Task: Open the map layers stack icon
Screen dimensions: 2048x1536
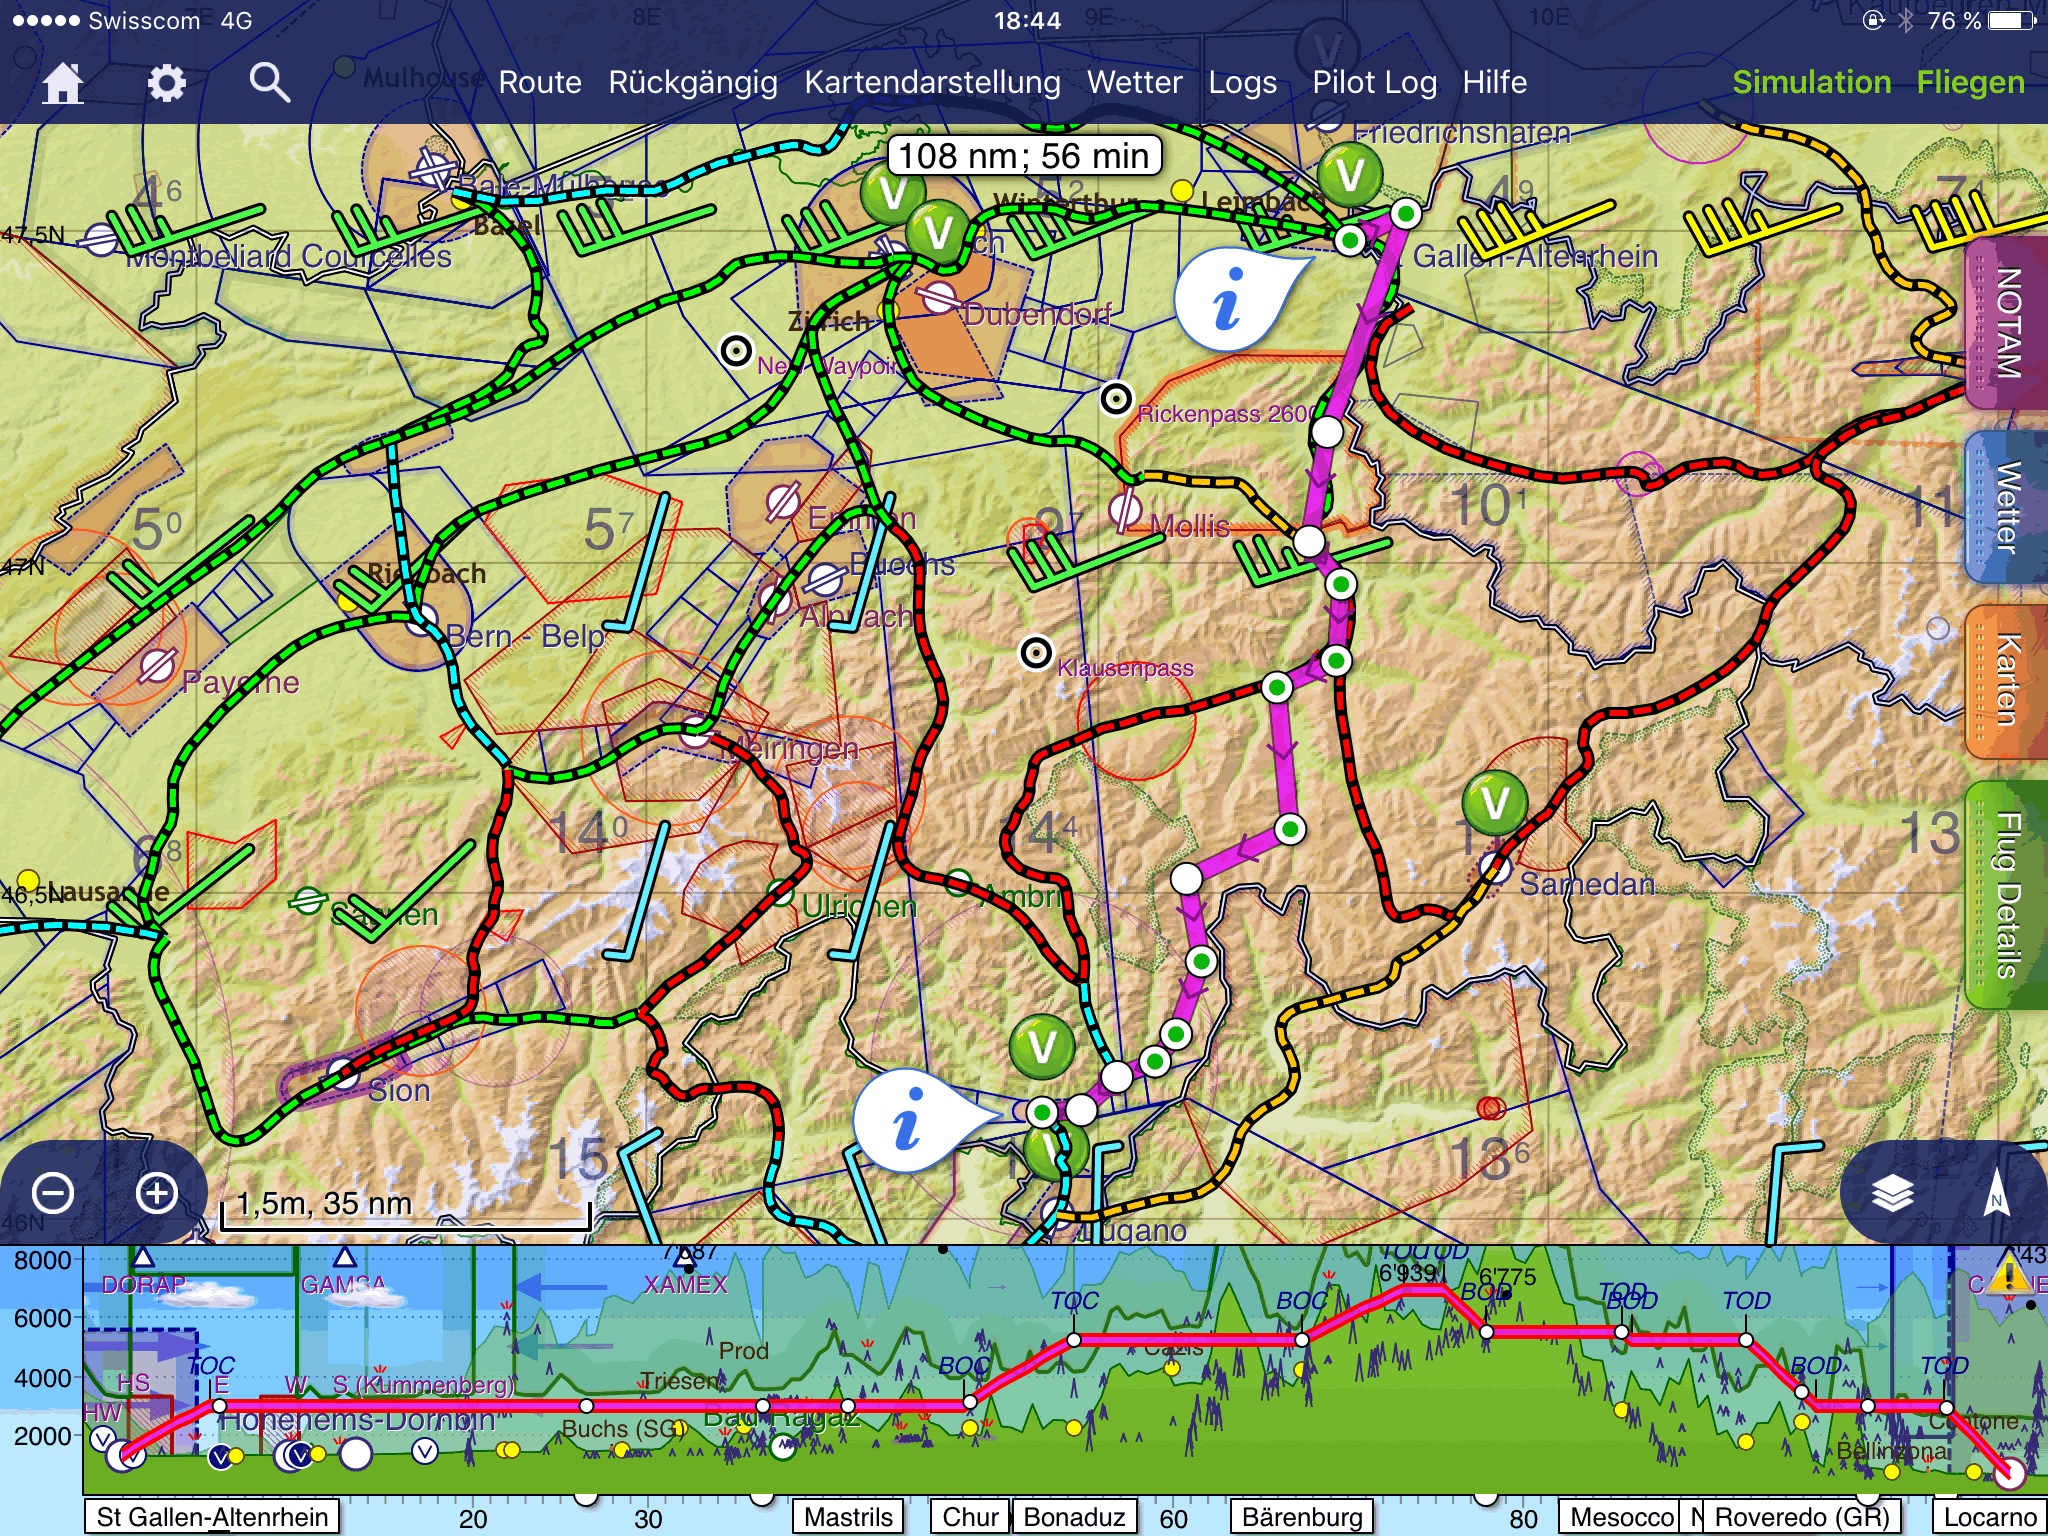Action: coord(1893,1193)
